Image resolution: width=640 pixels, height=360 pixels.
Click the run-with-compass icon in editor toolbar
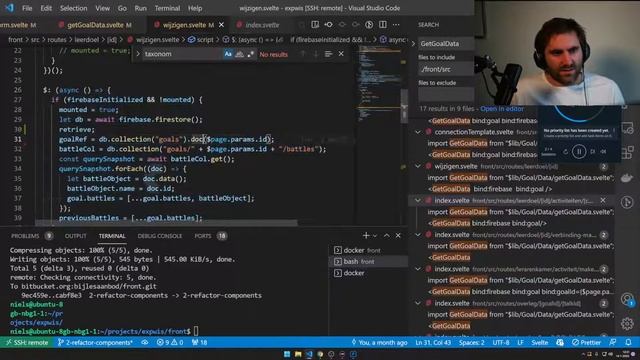coord(369,24)
